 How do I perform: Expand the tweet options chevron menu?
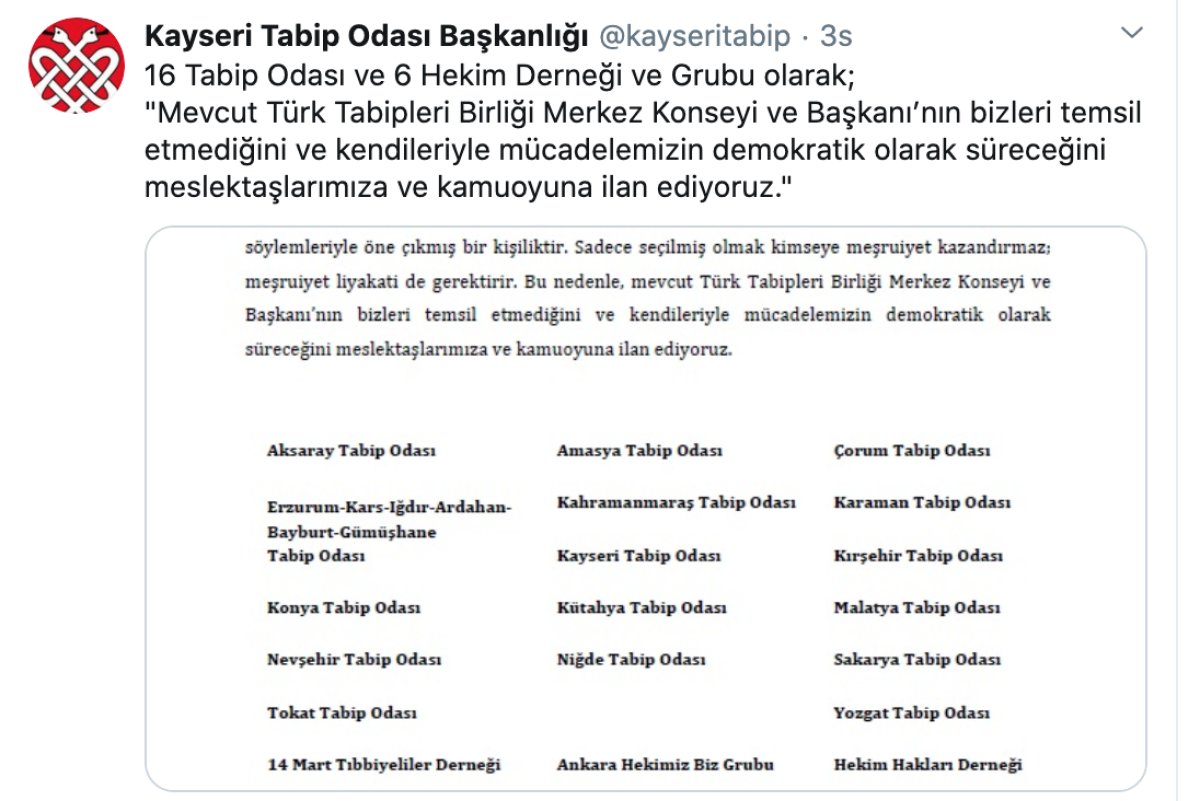pyautogui.click(x=1131, y=34)
